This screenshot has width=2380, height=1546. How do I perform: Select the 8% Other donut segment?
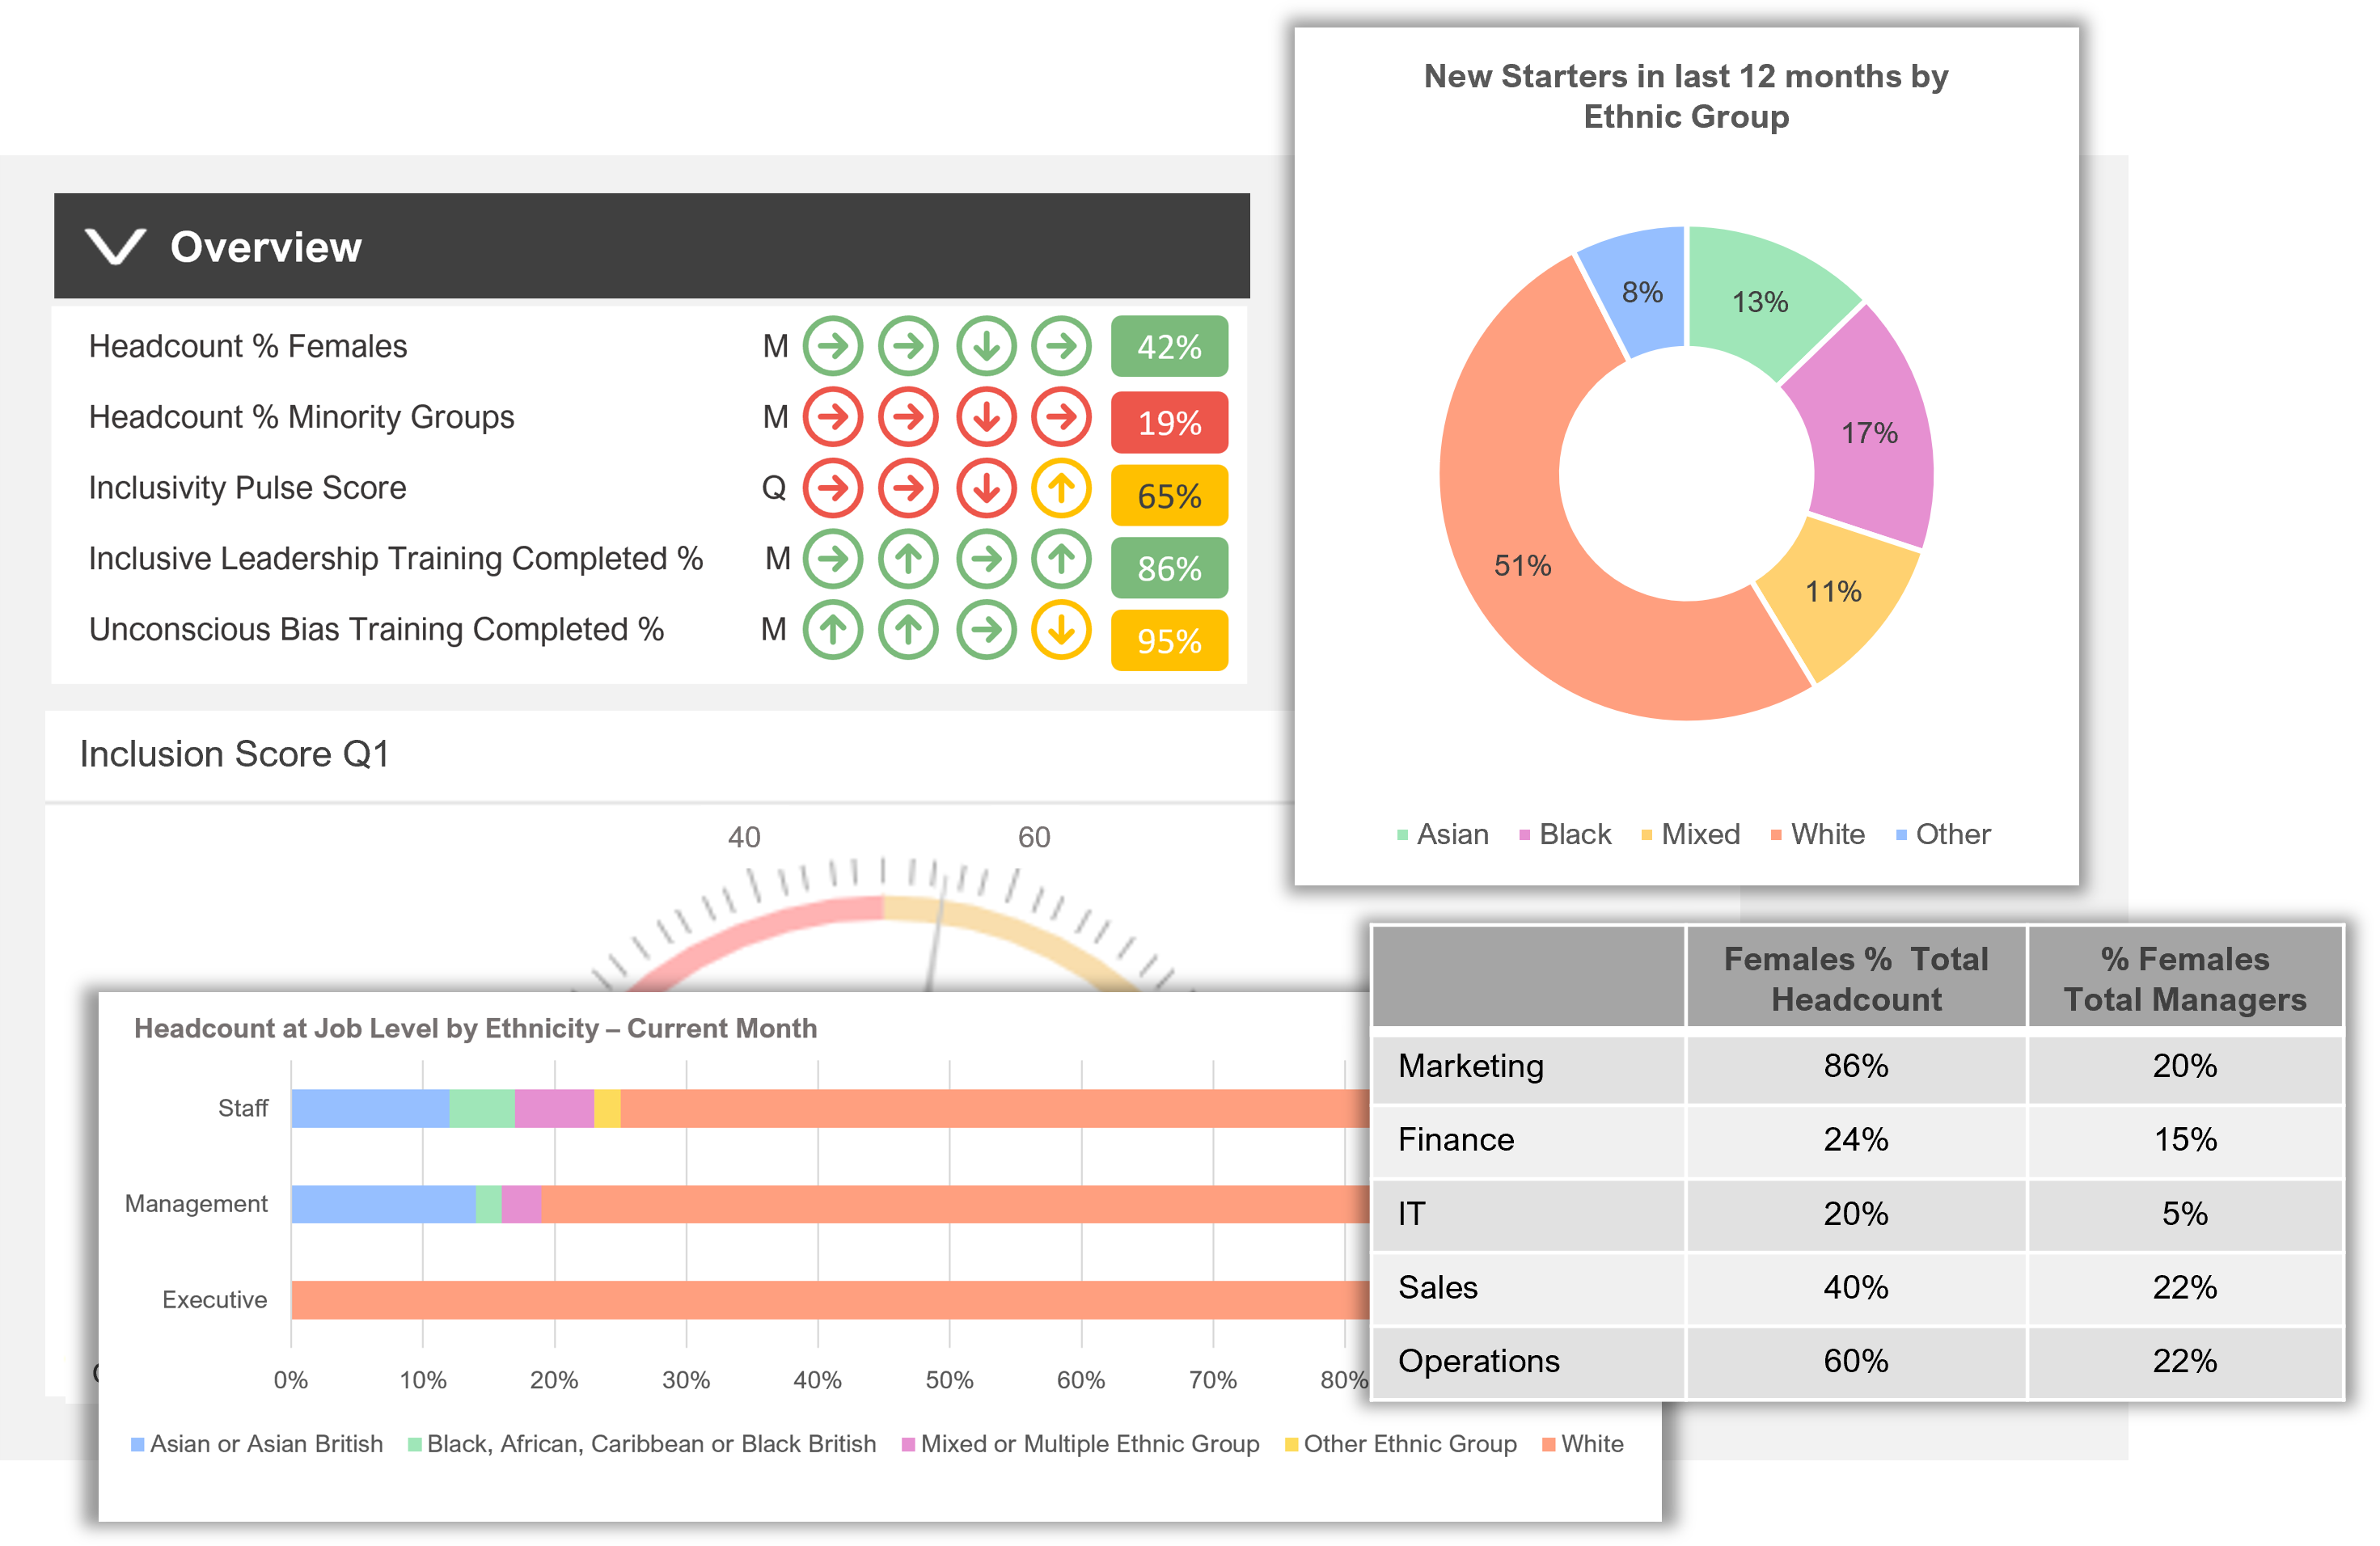pos(1640,290)
